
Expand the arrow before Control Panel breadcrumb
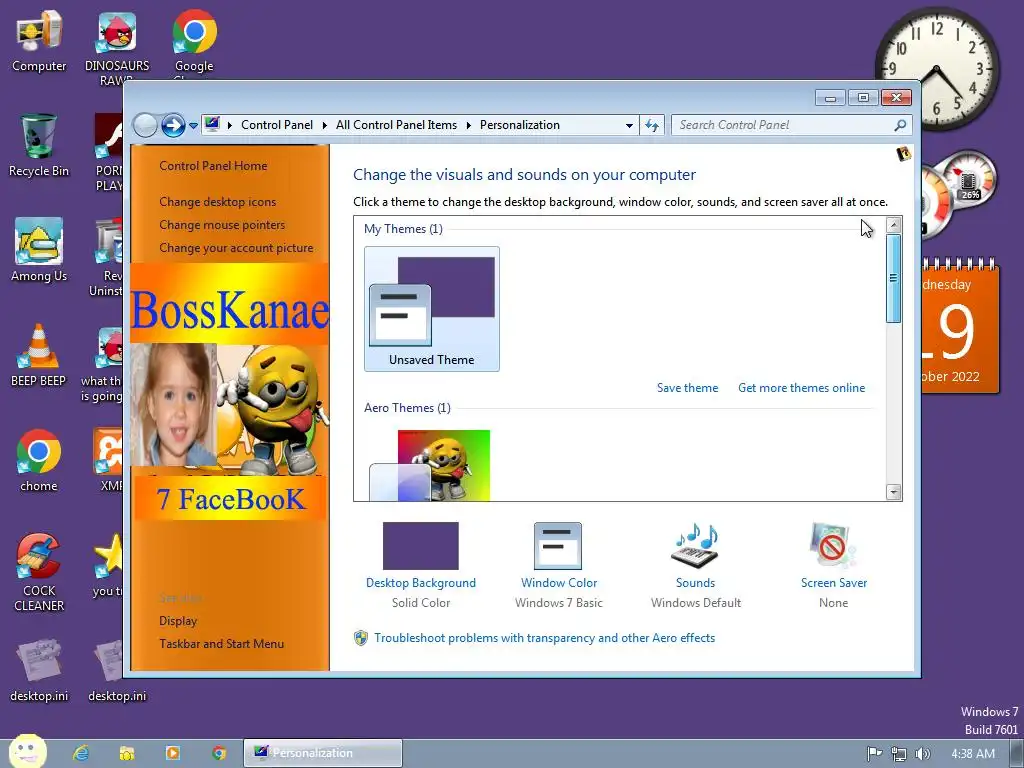[x=230, y=125]
